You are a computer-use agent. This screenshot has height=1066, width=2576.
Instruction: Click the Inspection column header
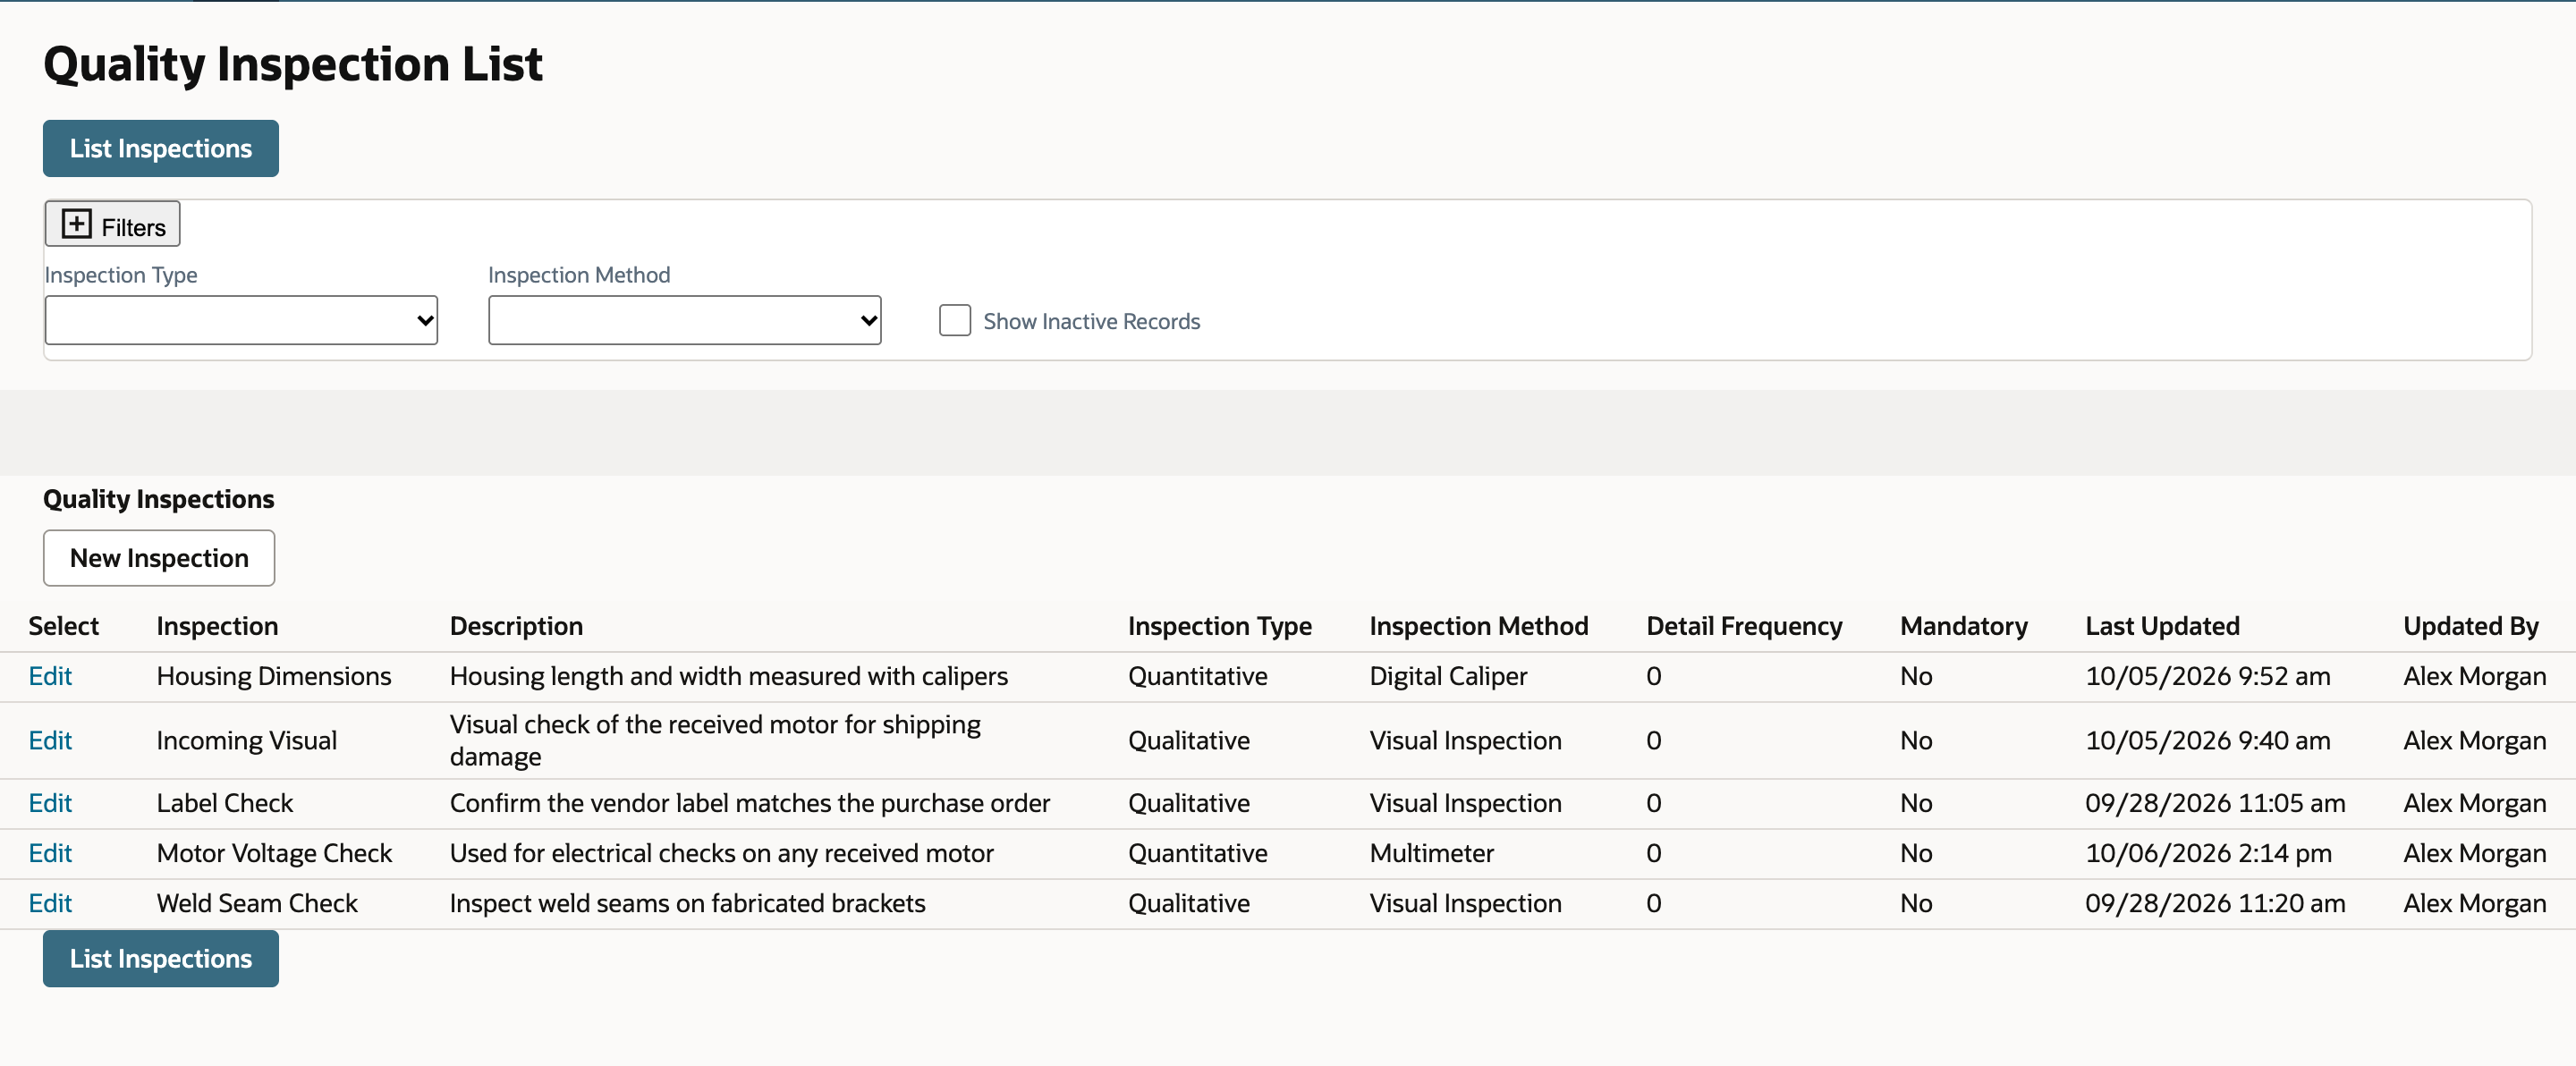(217, 626)
